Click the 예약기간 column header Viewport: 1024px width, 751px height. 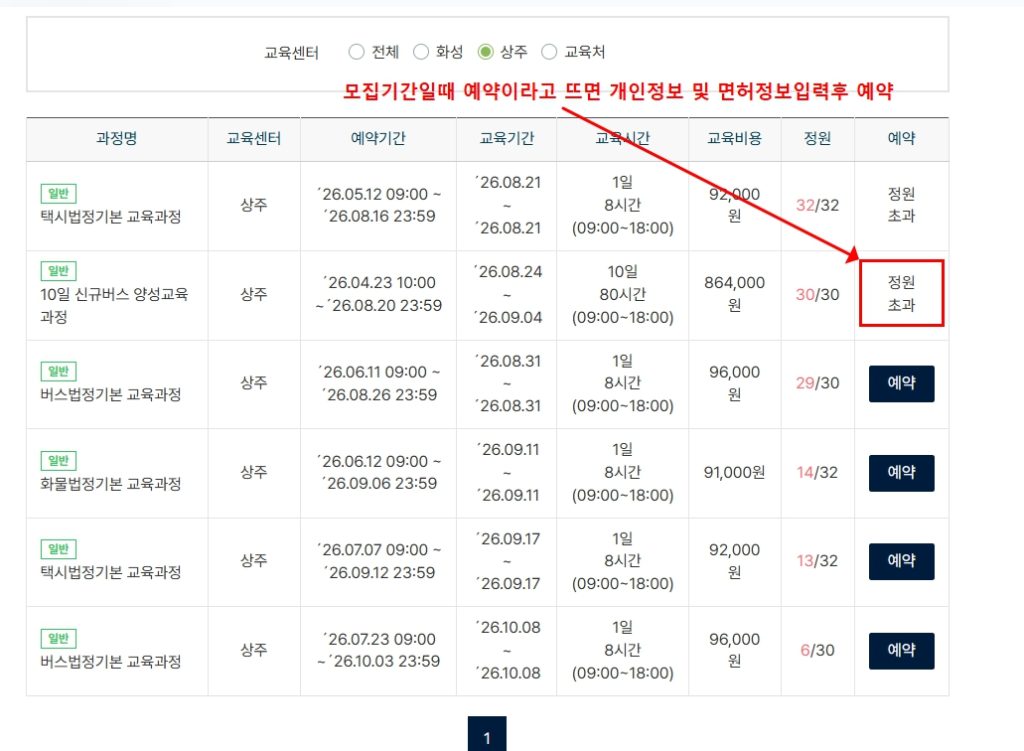(378, 138)
